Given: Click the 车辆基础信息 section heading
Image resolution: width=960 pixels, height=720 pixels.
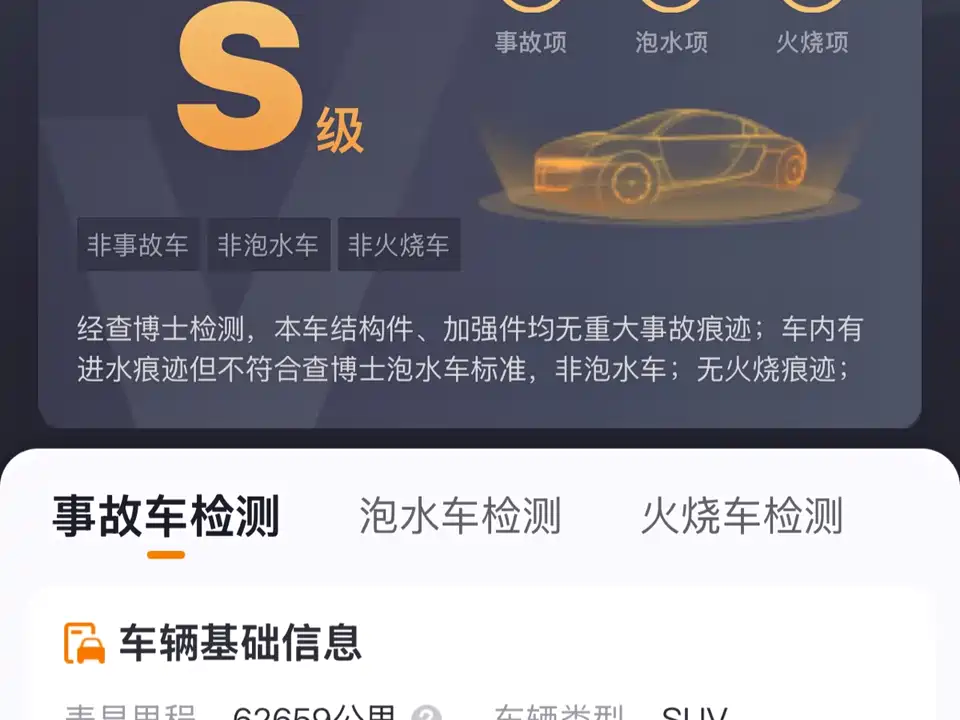Looking at the screenshot, I should tap(240, 643).
